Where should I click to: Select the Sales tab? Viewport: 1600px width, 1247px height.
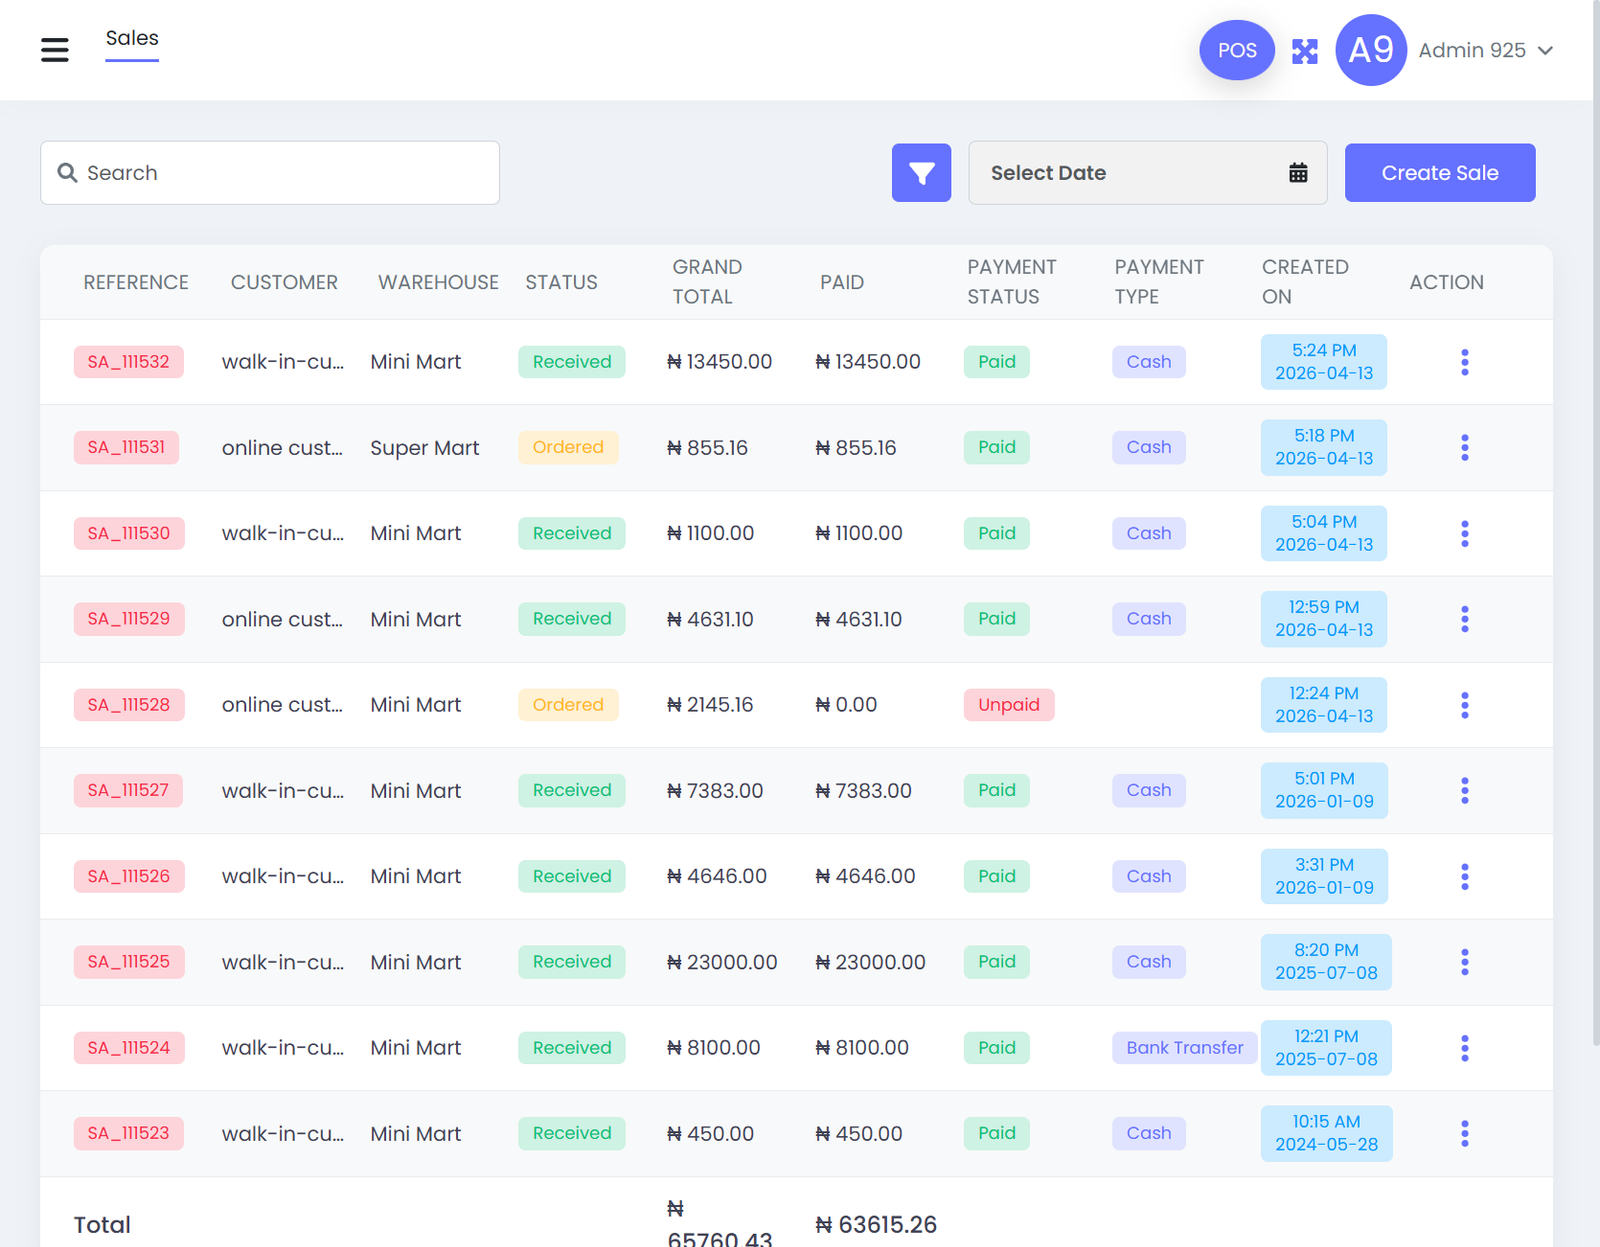coord(132,39)
